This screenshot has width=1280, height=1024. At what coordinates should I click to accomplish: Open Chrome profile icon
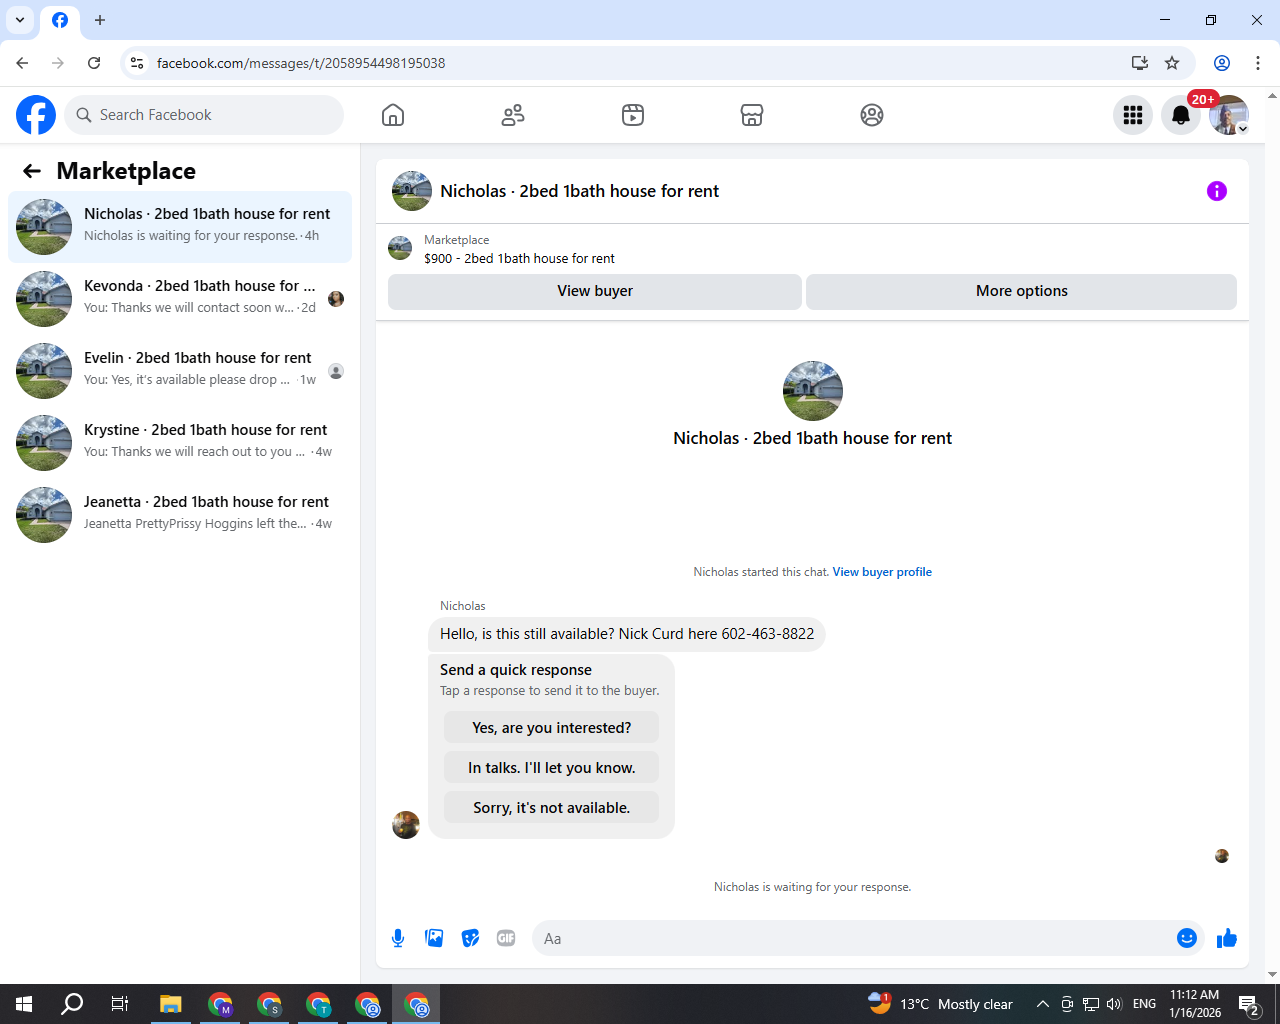1222,63
